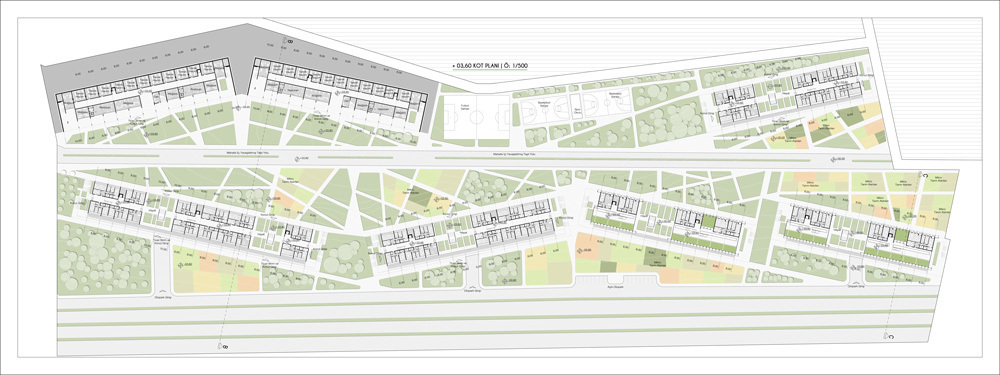Click the level marker symbol on the central street
This screenshot has height=375, width=1000.
point(297,158)
